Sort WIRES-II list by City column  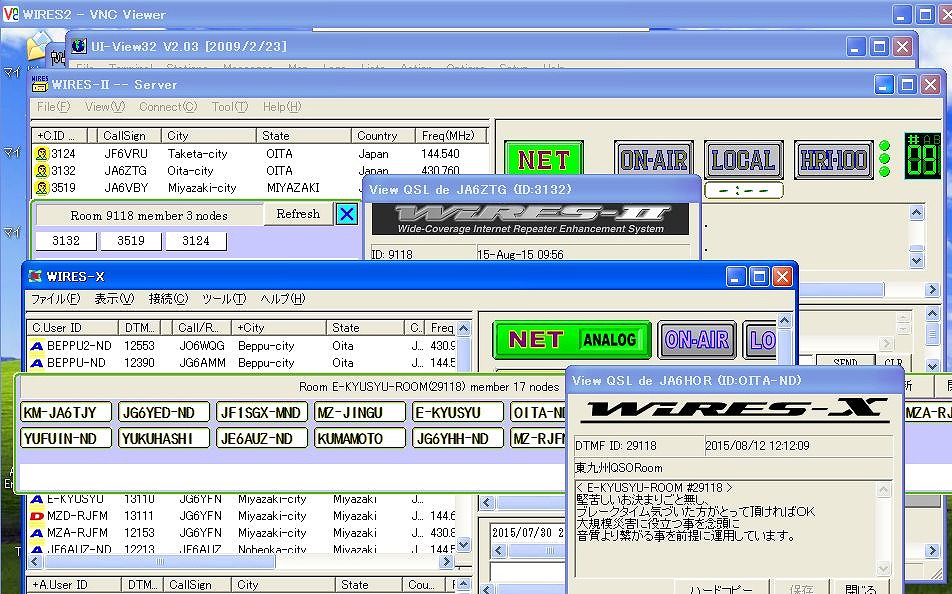coord(208,135)
